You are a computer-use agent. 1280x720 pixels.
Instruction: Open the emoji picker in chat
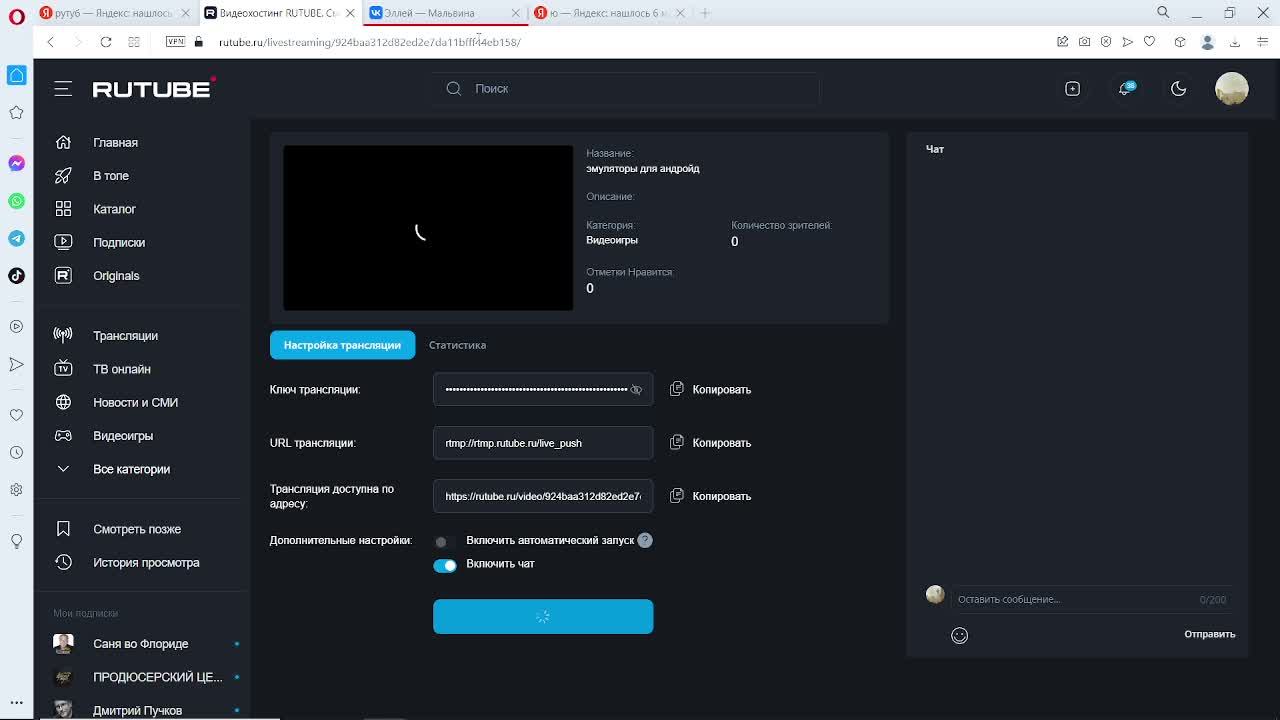959,635
